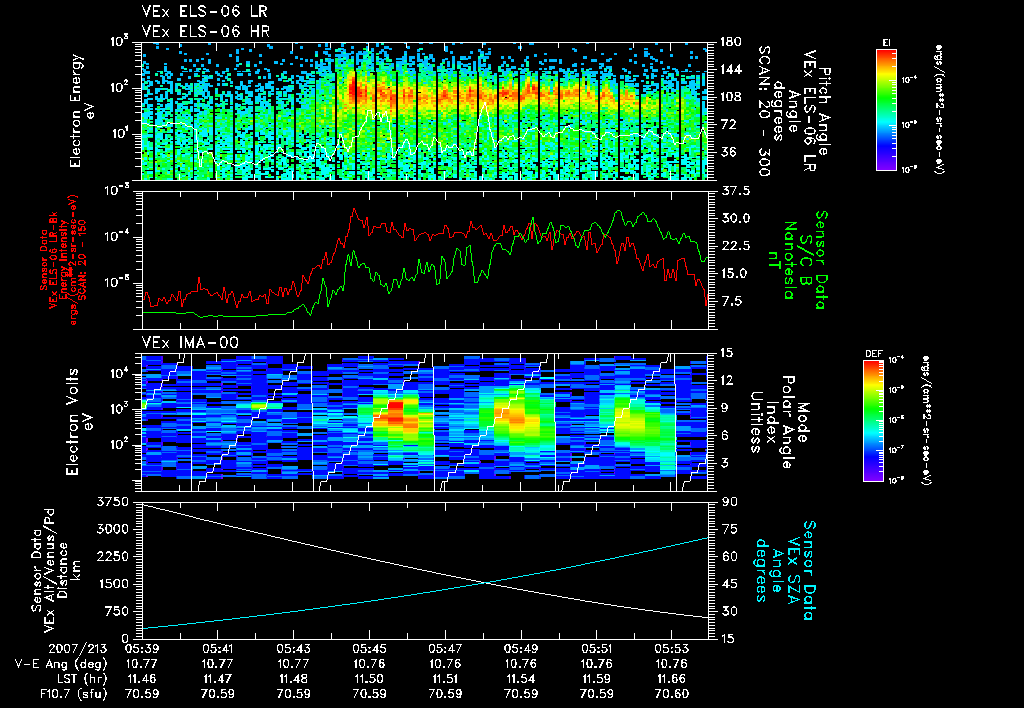Click the EI color scale bar
This screenshot has width=1024, height=708.
click(886, 110)
